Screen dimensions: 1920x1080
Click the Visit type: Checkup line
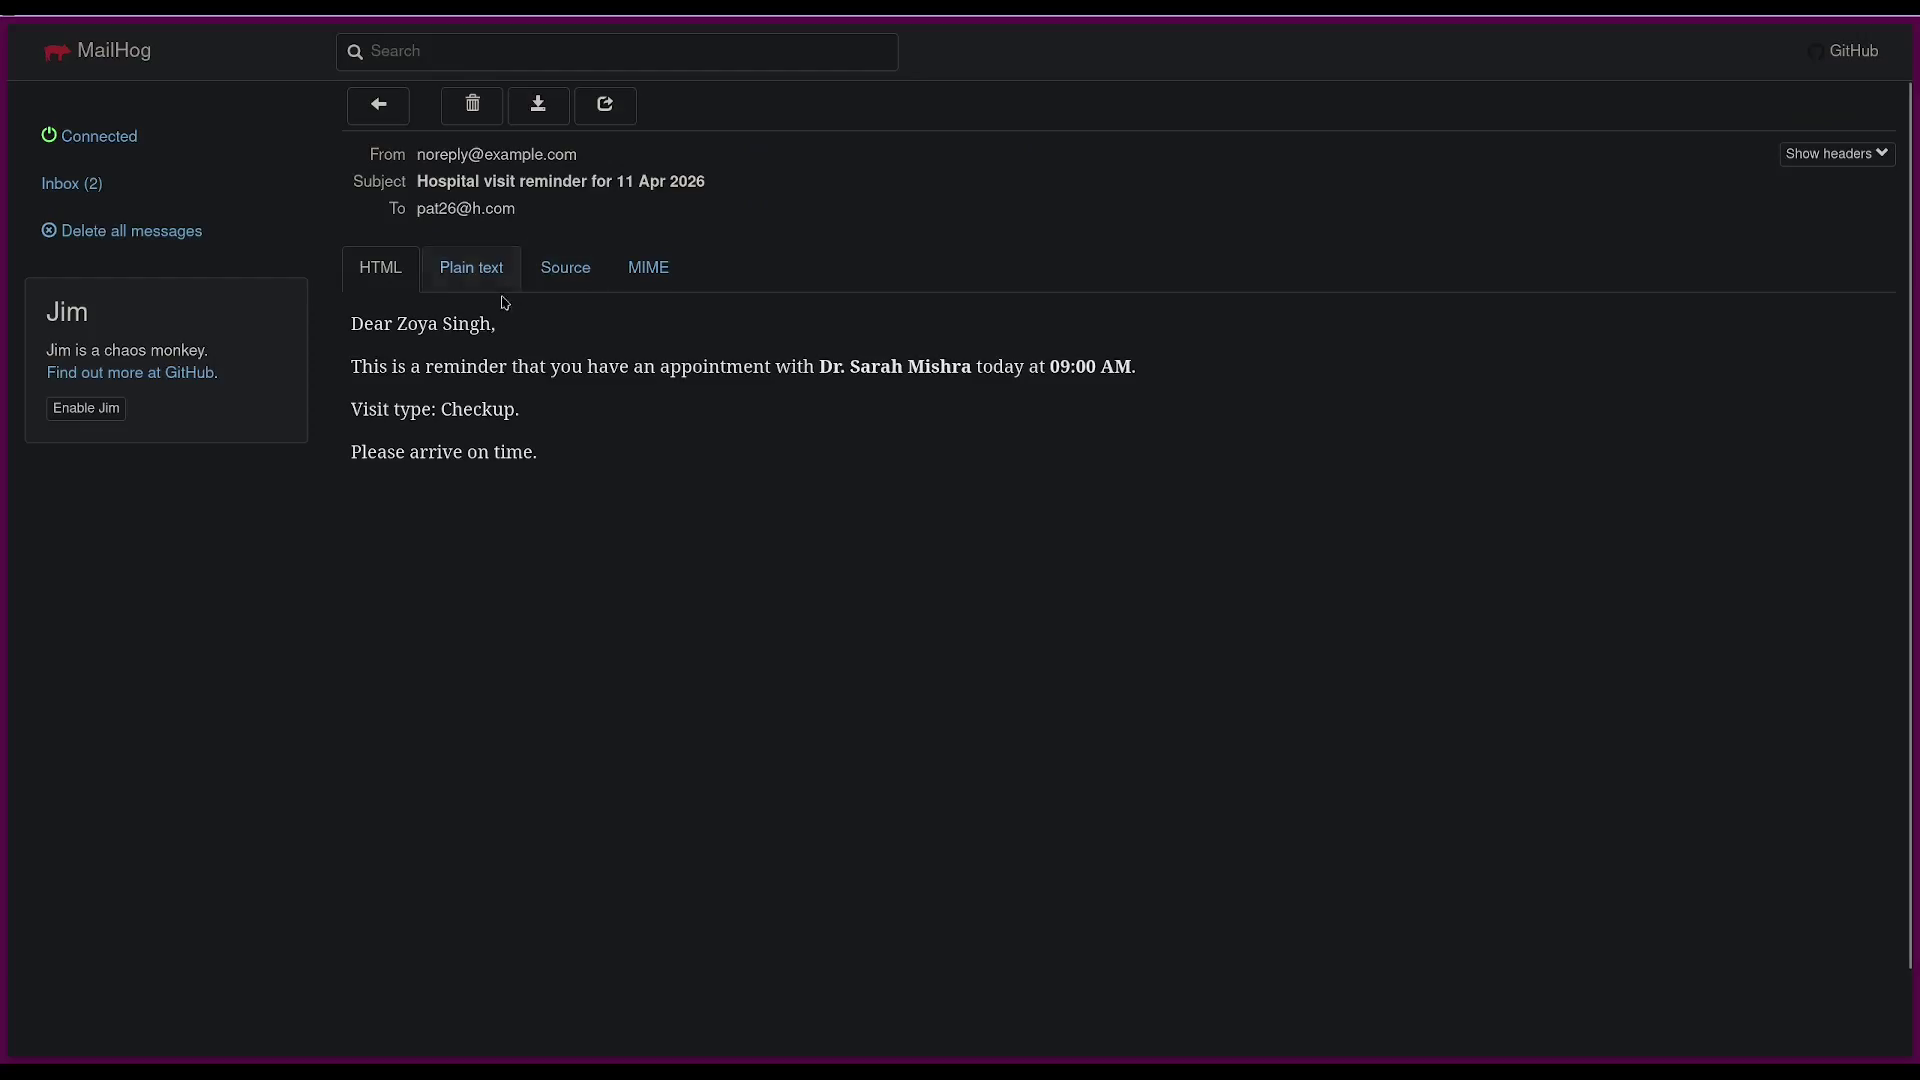435,410
